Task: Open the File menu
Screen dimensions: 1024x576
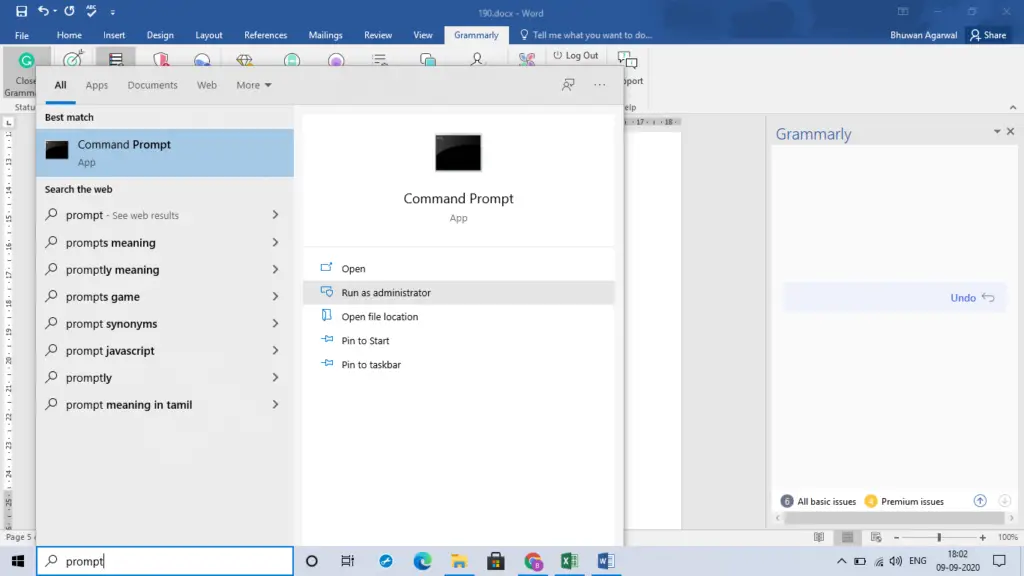Action: 22,35
